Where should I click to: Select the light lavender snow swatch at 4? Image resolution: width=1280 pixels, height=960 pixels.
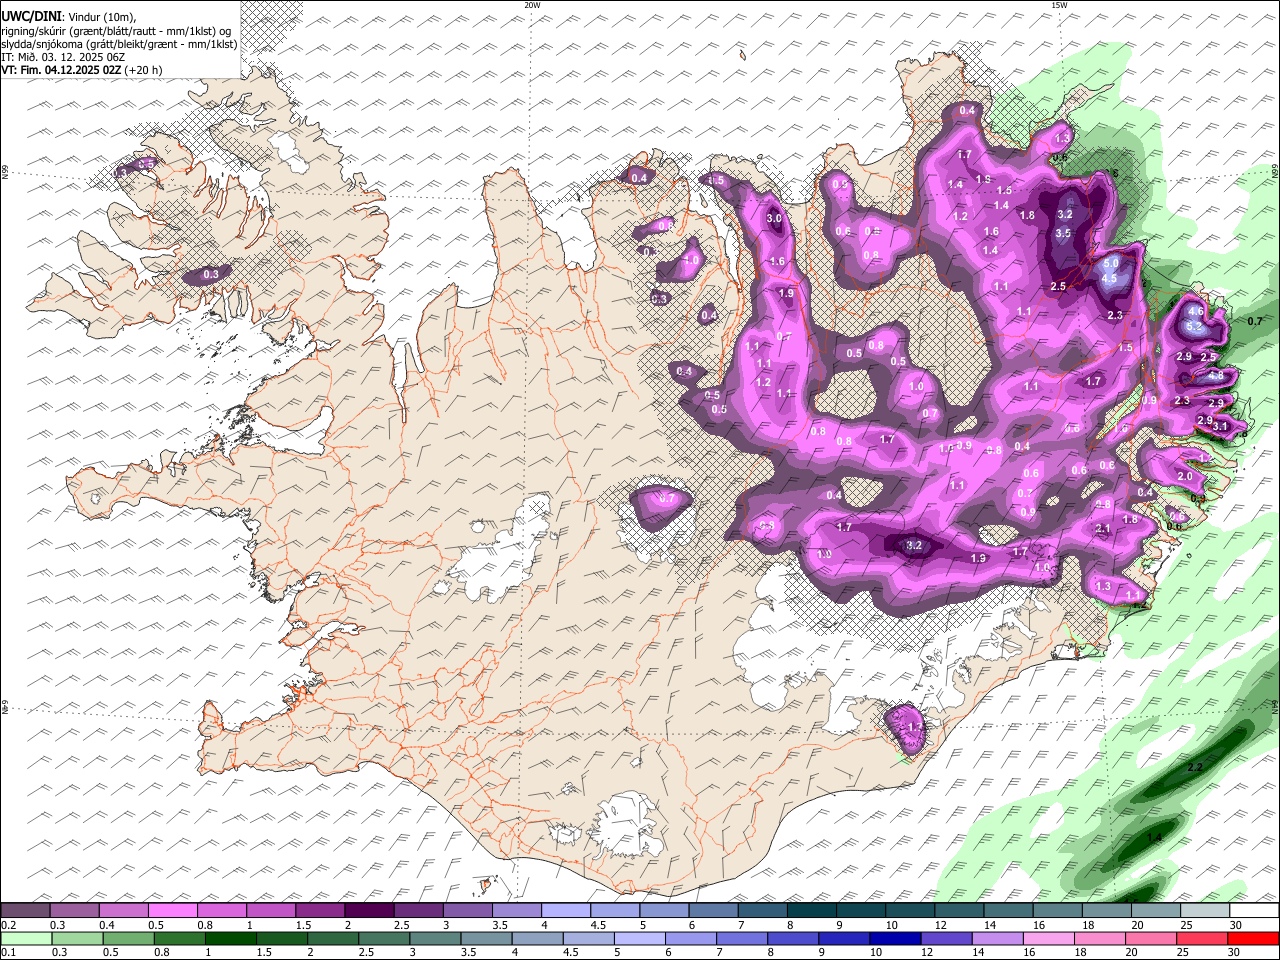[x=566, y=911]
